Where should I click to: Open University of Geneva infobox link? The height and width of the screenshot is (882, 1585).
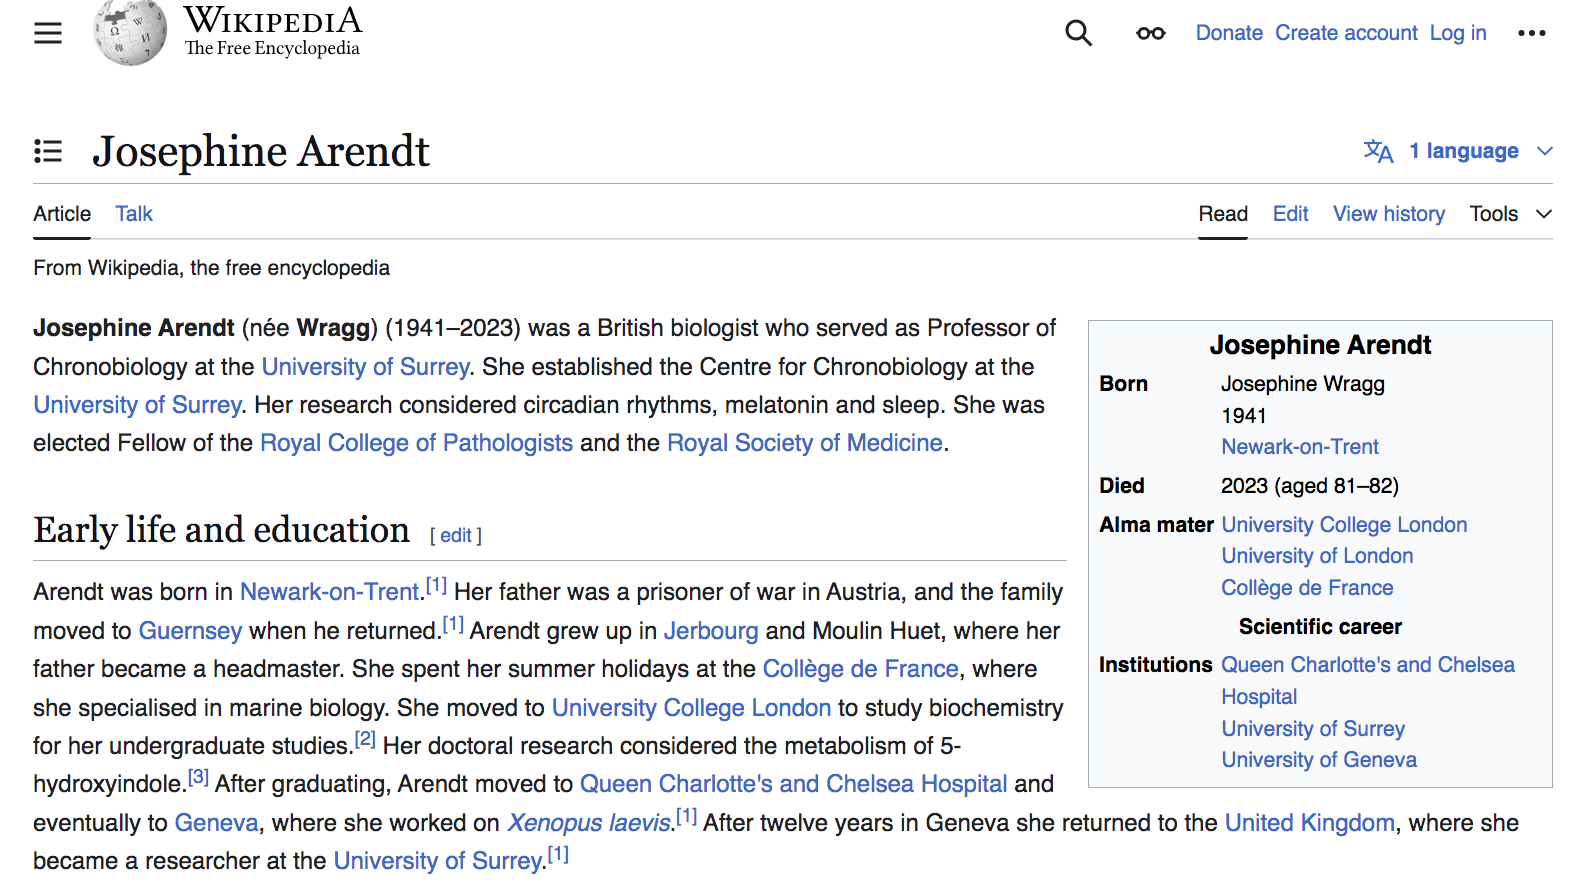coord(1319,760)
